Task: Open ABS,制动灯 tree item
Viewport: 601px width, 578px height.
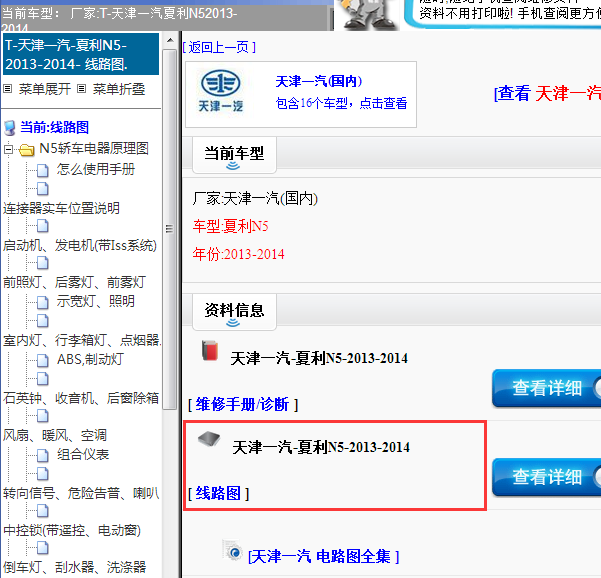Action: [90, 359]
